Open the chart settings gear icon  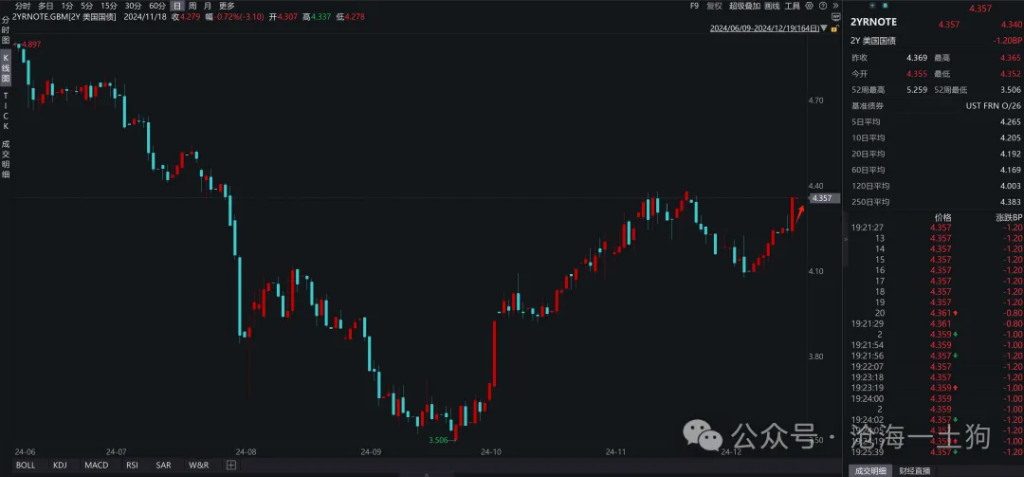point(810,6)
